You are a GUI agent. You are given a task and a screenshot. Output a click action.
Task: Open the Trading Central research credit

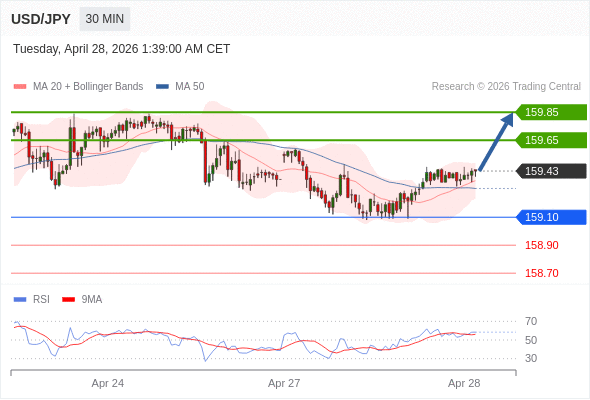(x=506, y=87)
